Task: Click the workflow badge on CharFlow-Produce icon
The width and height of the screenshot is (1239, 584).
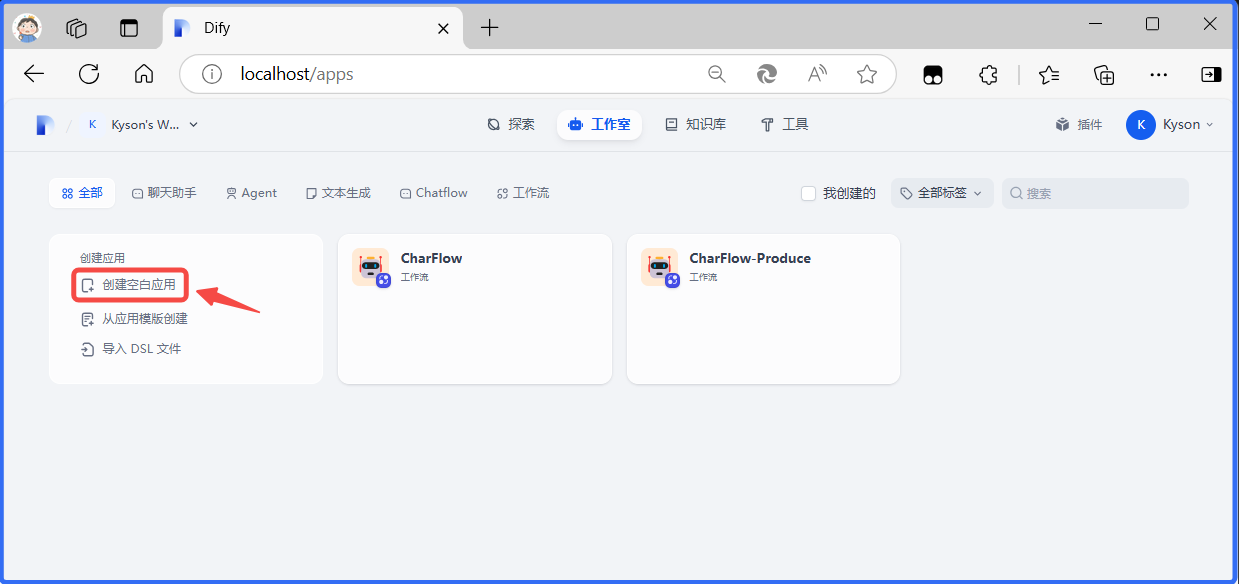Action: (672, 281)
